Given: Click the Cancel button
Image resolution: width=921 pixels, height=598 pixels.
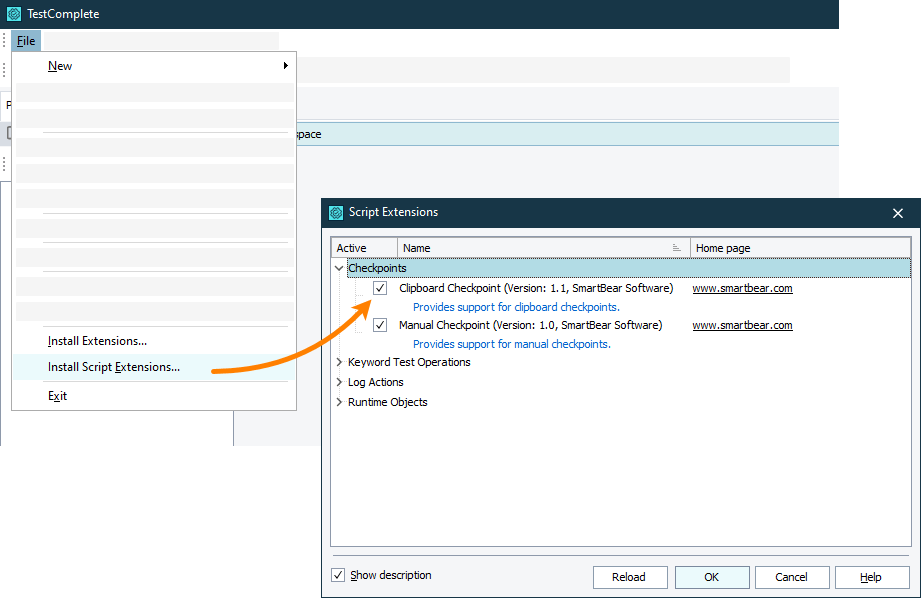Looking at the screenshot, I should (792, 577).
